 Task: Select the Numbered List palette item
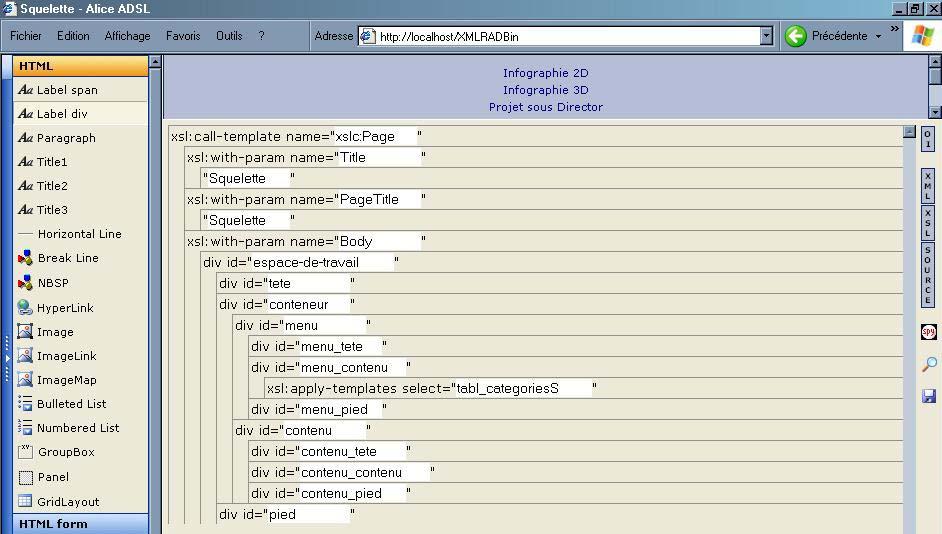pyautogui.click(x=77, y=428)
